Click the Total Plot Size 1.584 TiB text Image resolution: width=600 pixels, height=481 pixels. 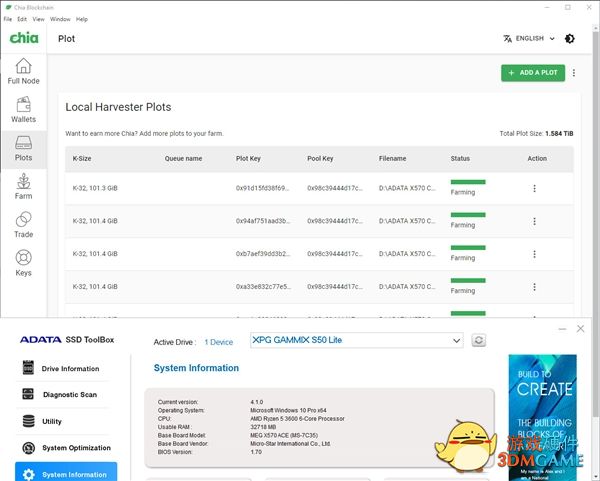coord(536,134)
